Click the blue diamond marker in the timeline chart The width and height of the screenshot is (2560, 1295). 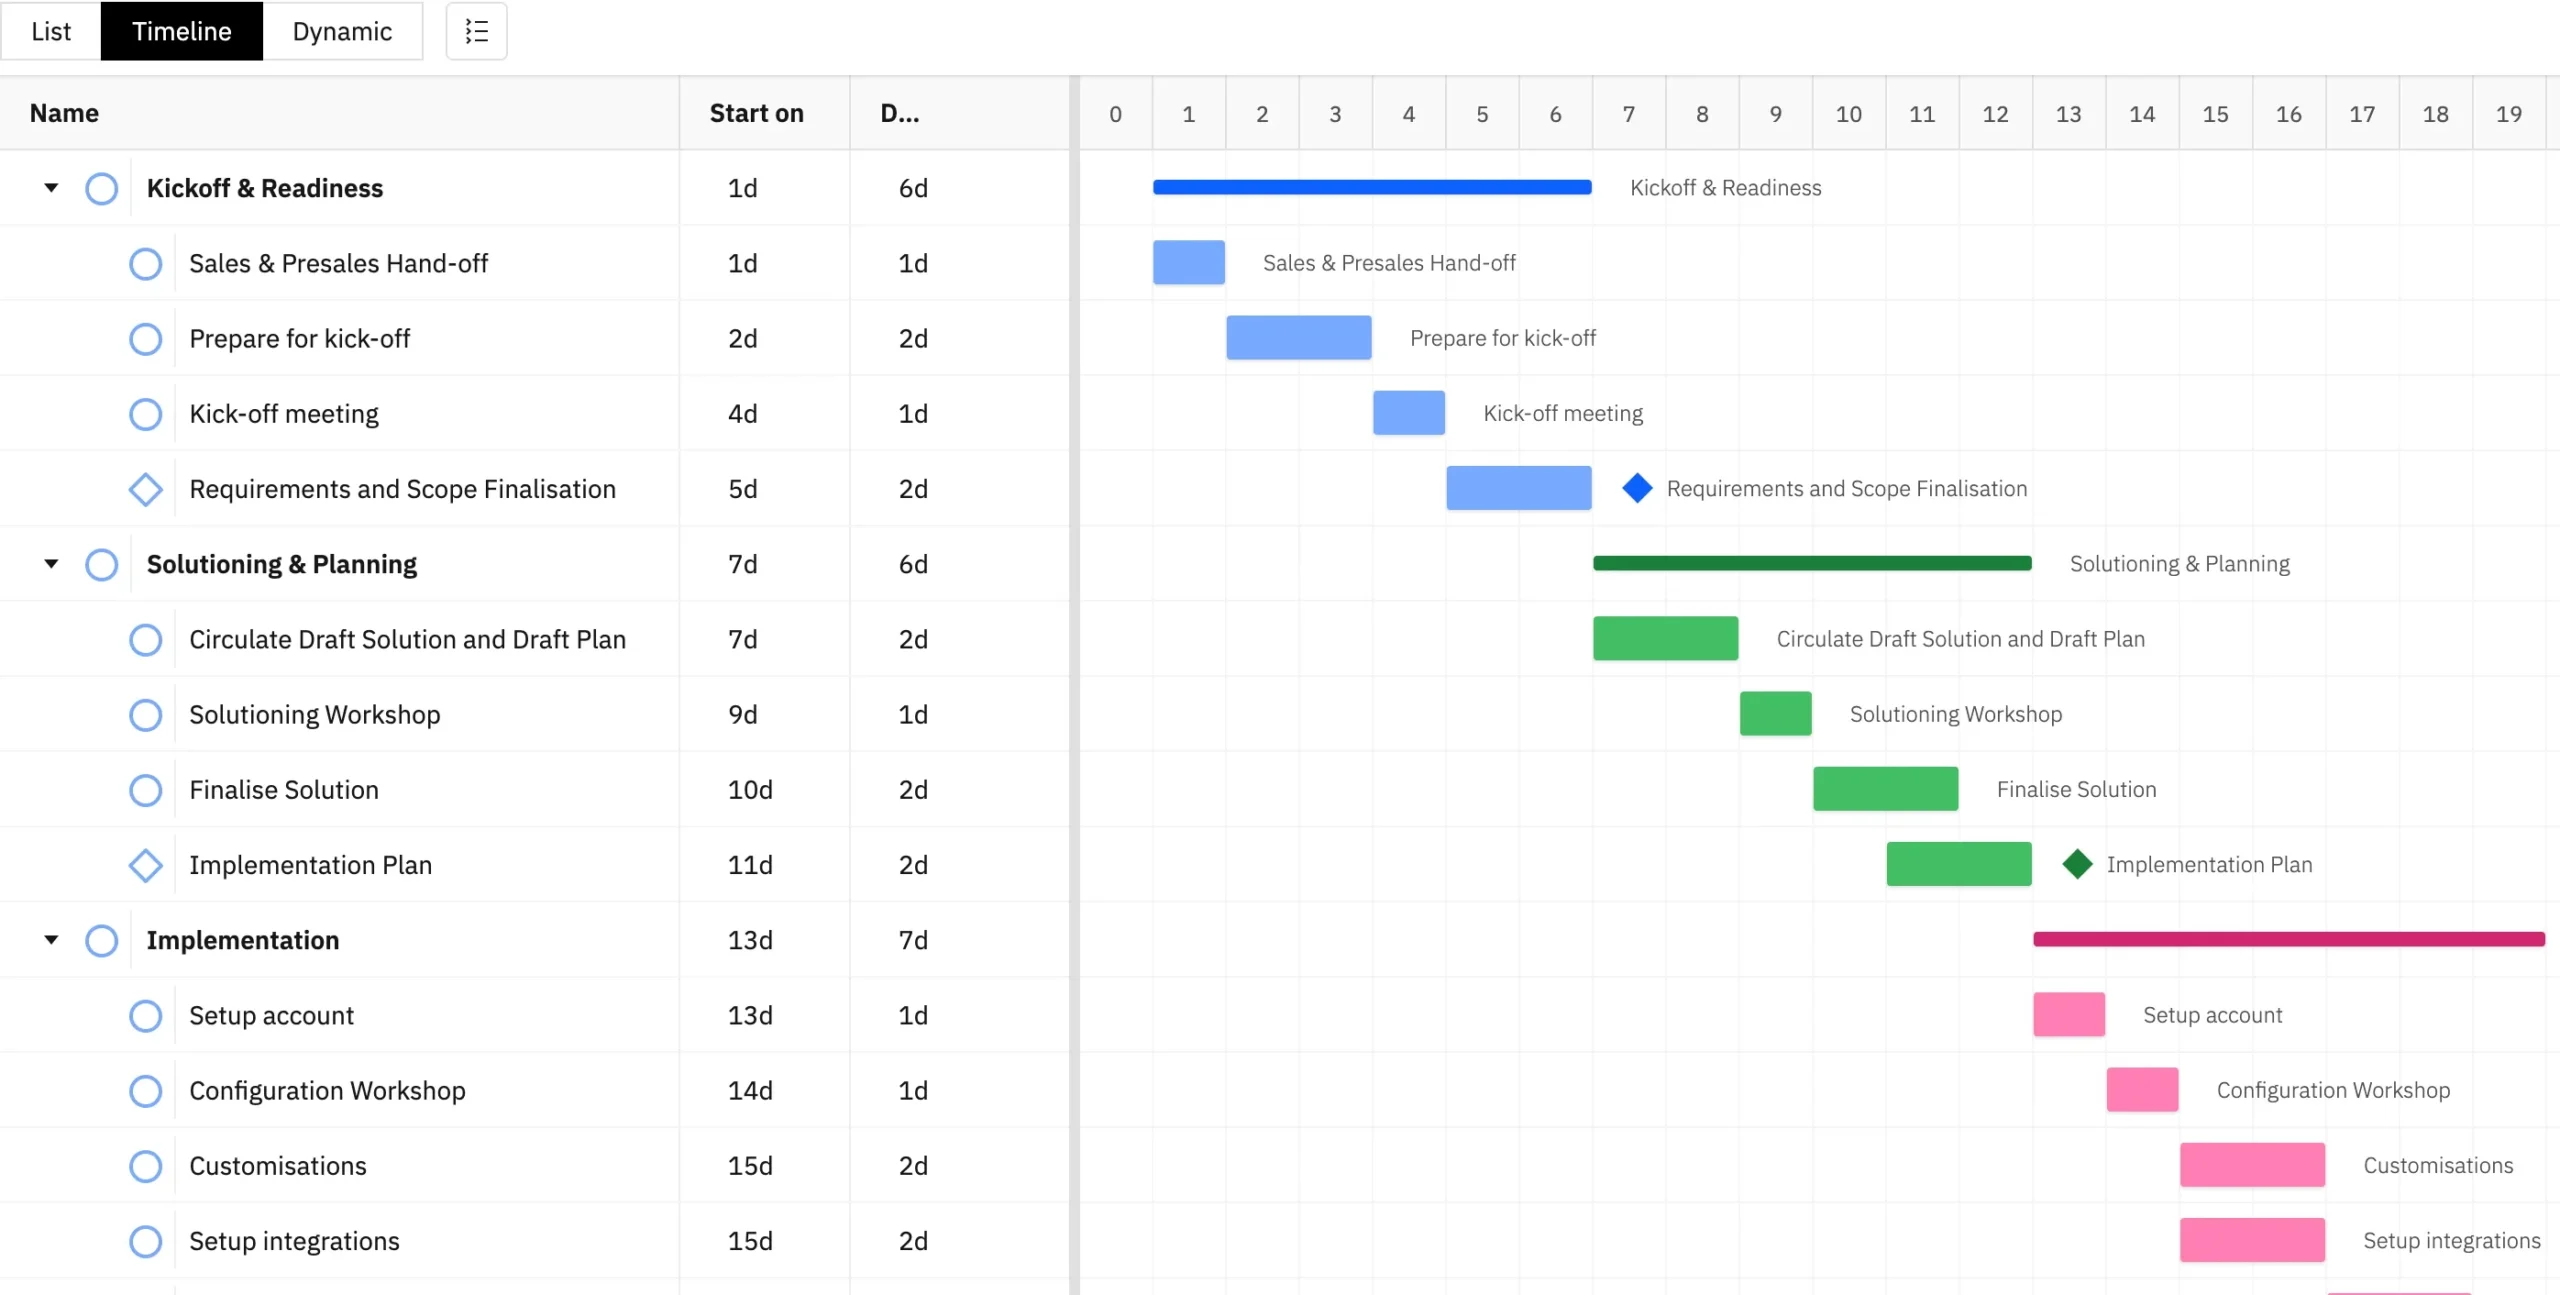(x=1636, y=488)
